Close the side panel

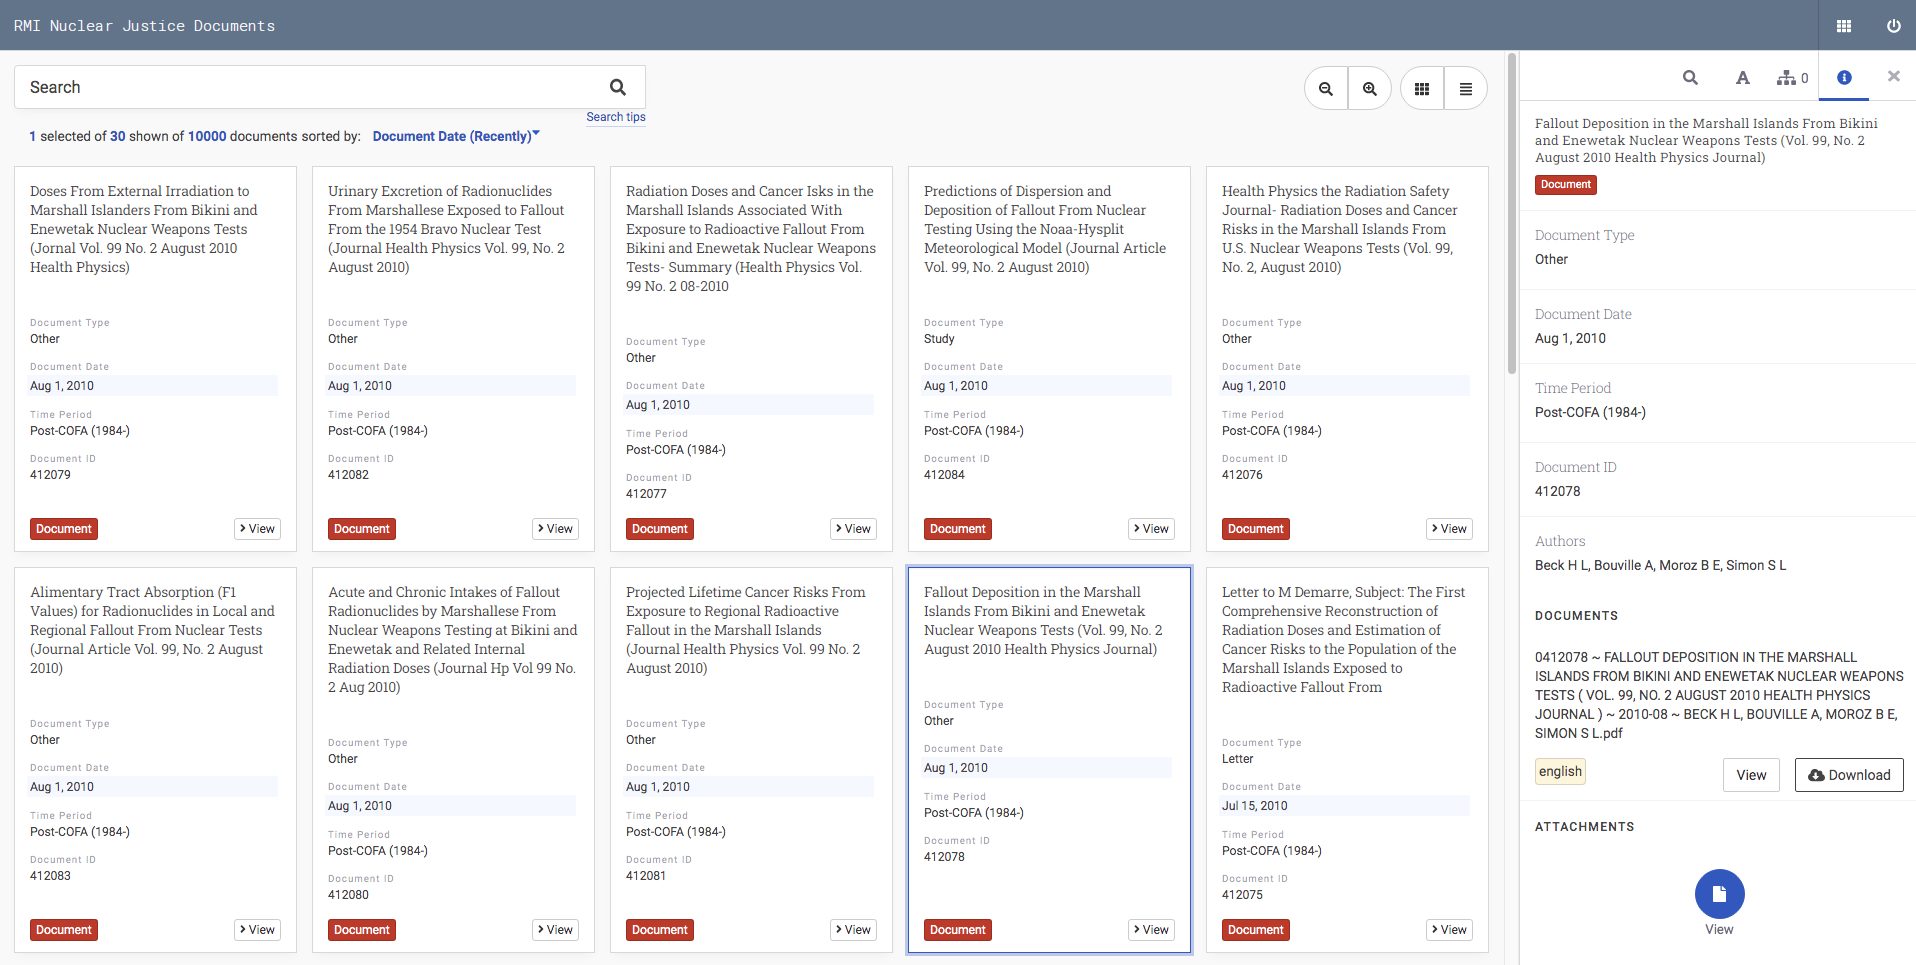[1894, 76]
